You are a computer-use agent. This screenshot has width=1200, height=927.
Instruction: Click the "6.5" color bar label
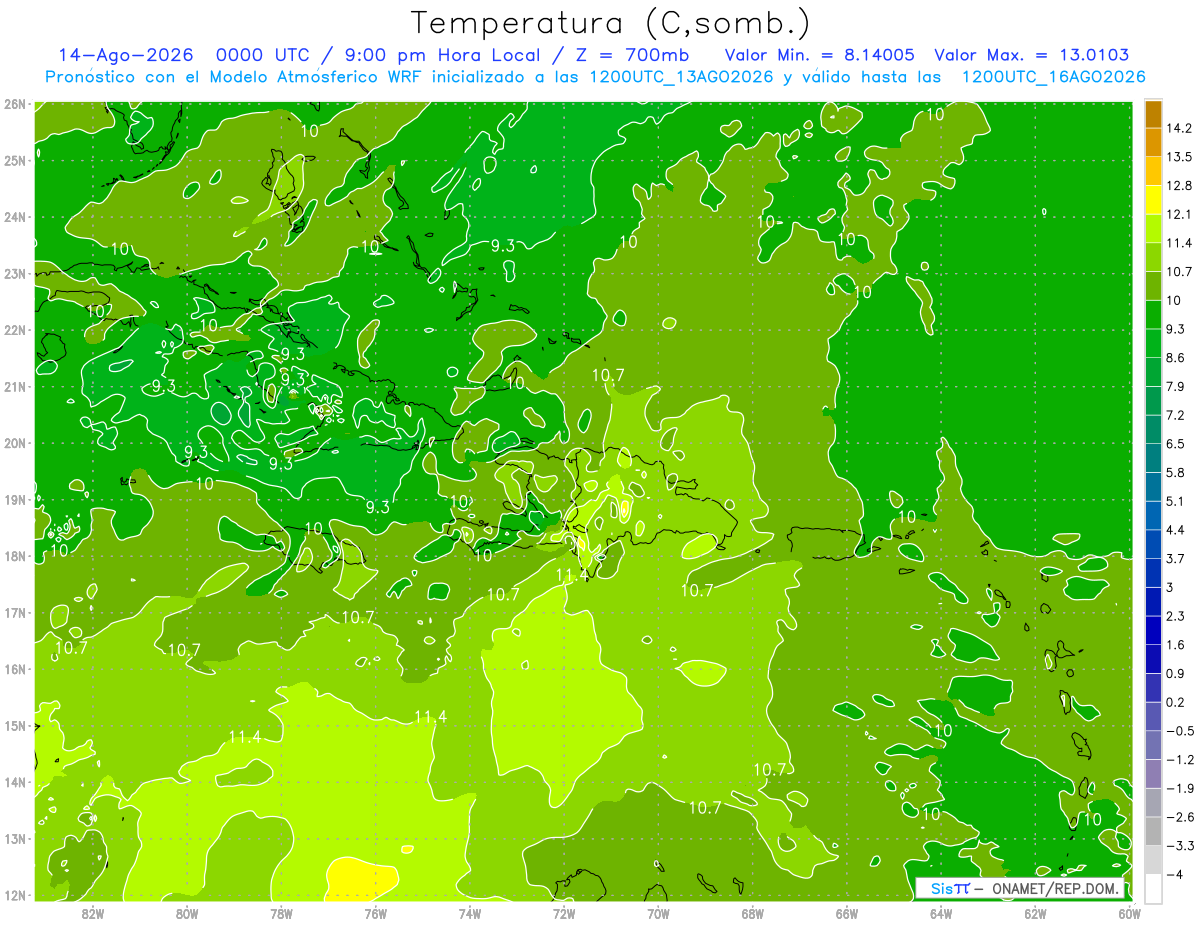(1176, 444)
